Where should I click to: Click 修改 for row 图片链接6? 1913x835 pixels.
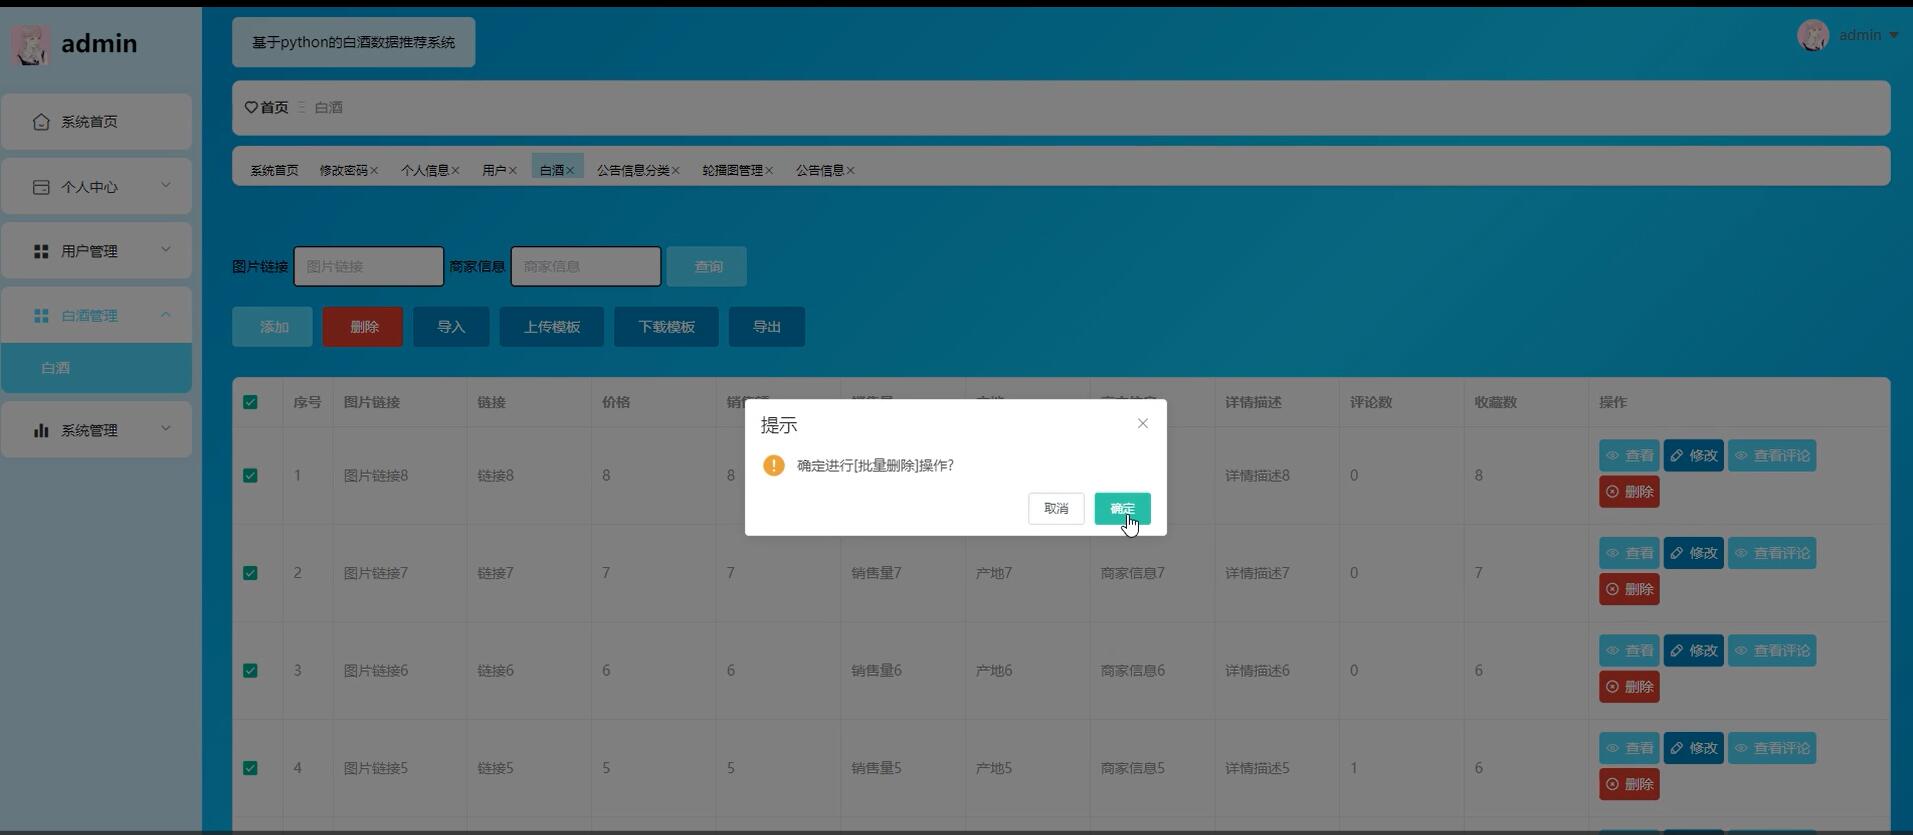point(1693,651)
